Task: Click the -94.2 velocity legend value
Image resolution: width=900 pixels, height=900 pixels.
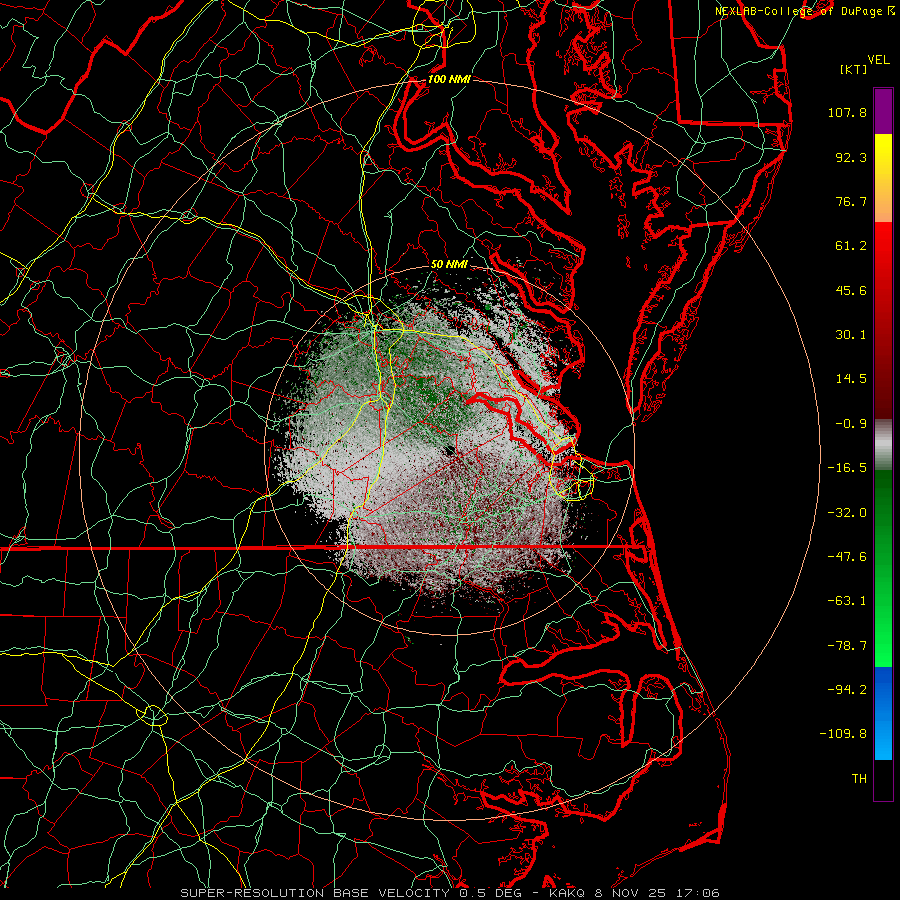Action: [x=847, y=690]
